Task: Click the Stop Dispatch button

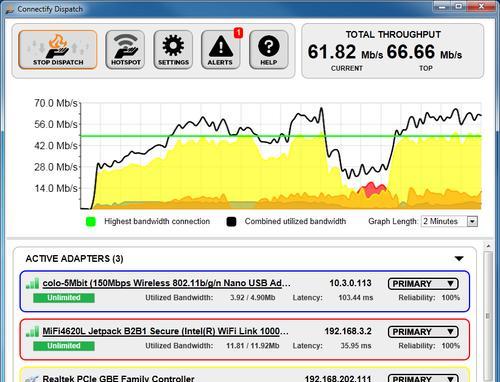Action: coord(58,50)
